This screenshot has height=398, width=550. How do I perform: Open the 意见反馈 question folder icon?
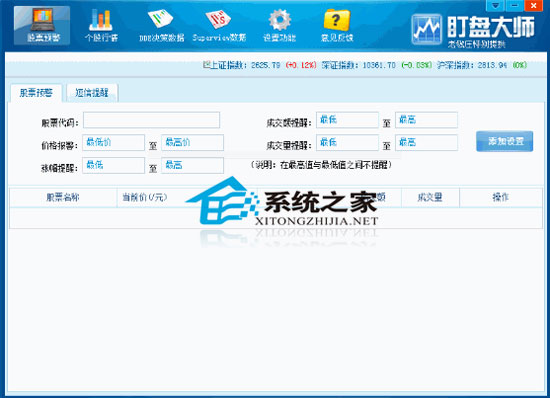tap(337, 25)
